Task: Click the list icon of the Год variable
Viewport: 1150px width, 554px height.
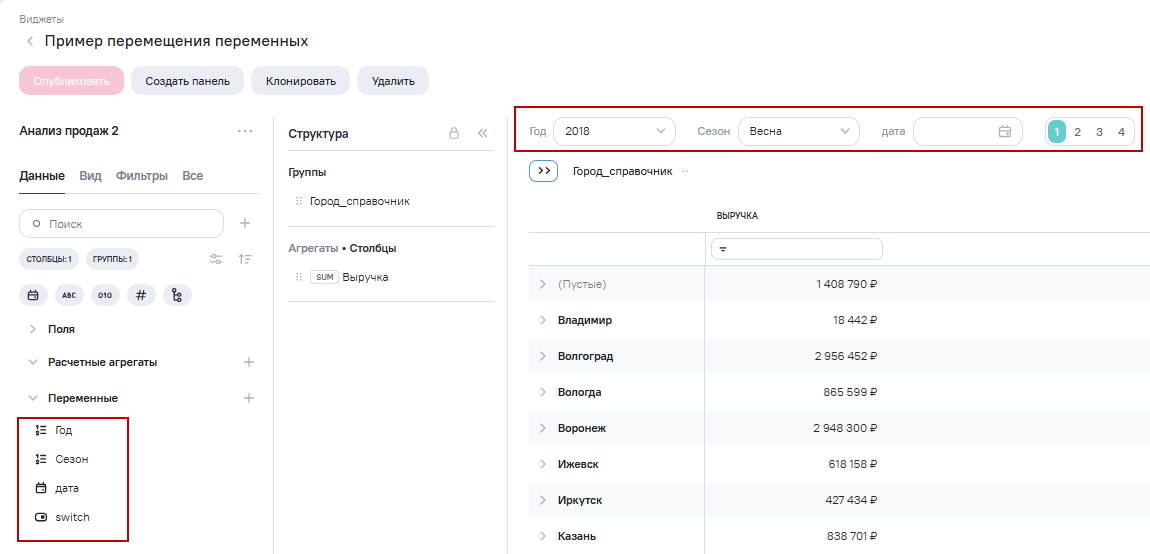Action: click(x=41, y=431)
